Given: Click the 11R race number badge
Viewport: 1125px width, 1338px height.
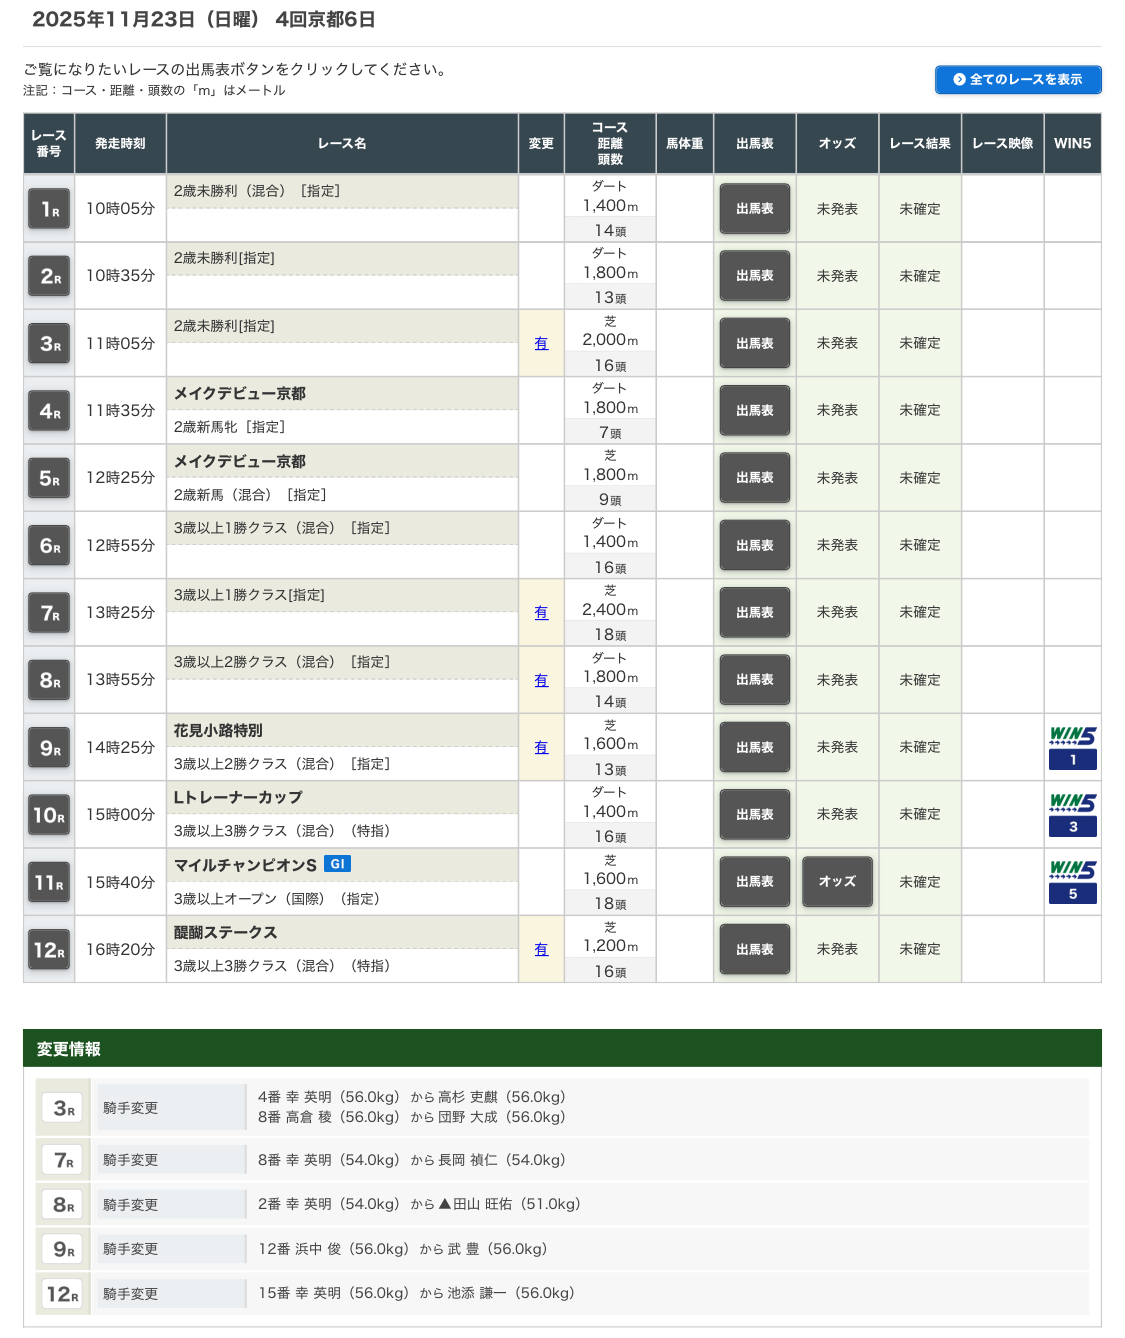Looking at the screenshot, I should pos(49,883).
